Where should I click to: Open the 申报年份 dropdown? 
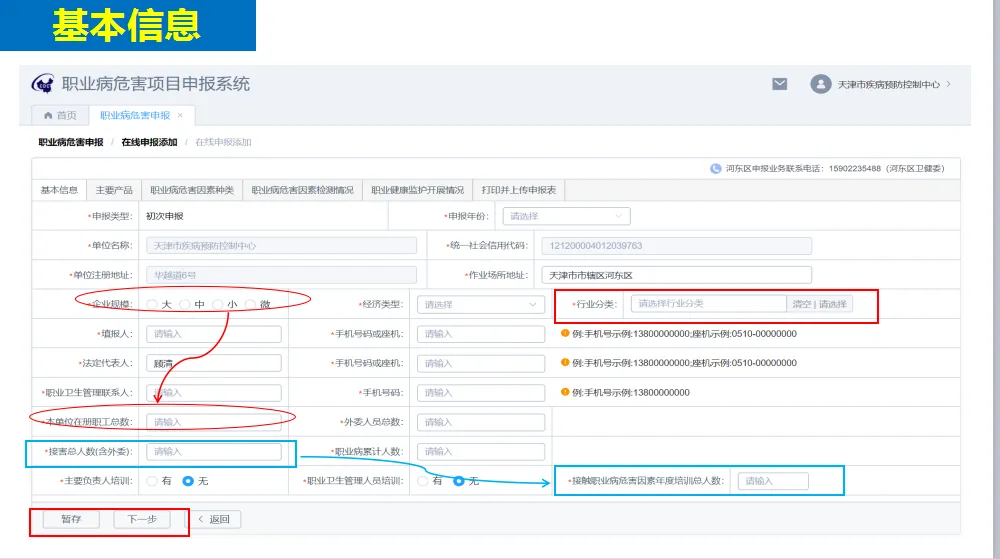pyautogui.click(x=566, y=216)
